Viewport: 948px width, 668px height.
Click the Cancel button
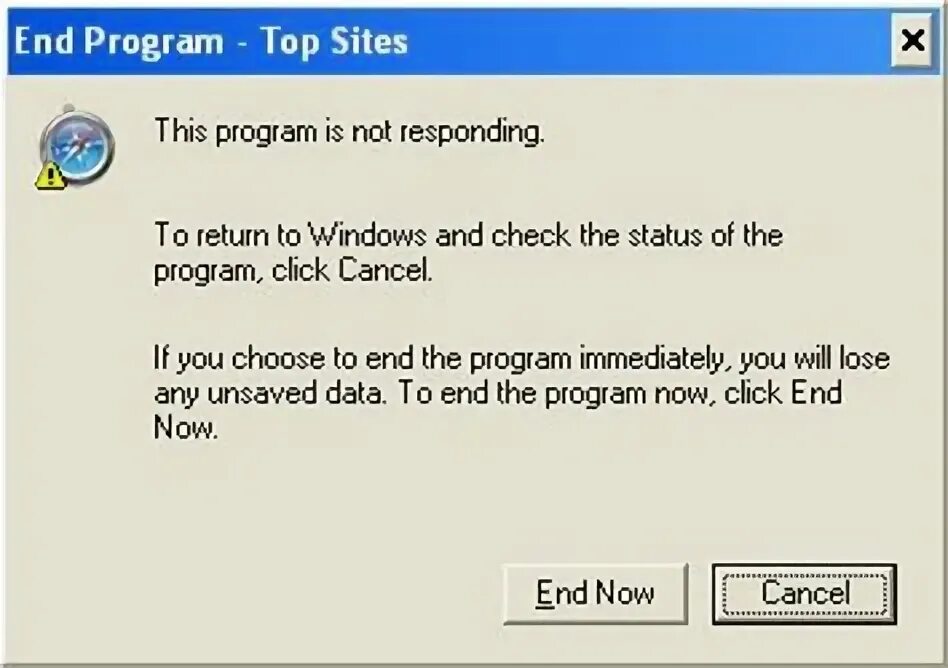tap(805, 594)
